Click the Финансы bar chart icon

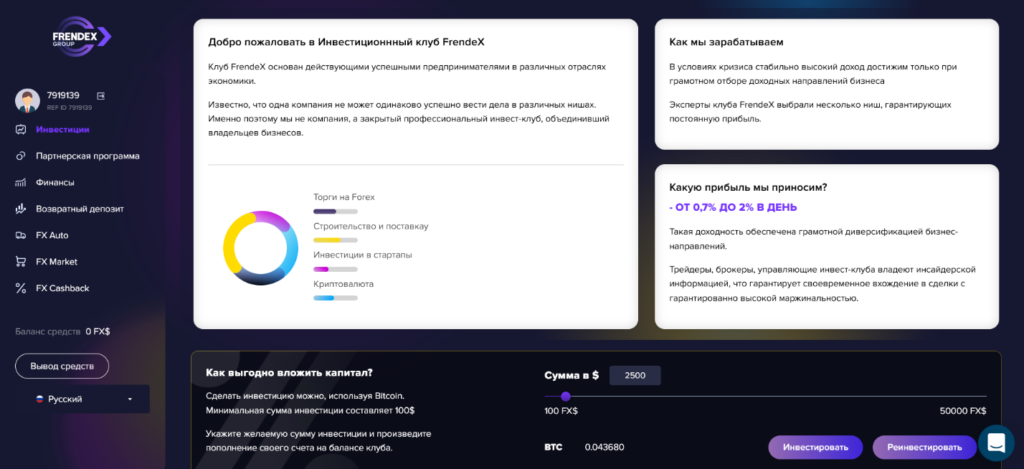click(20, 183)
